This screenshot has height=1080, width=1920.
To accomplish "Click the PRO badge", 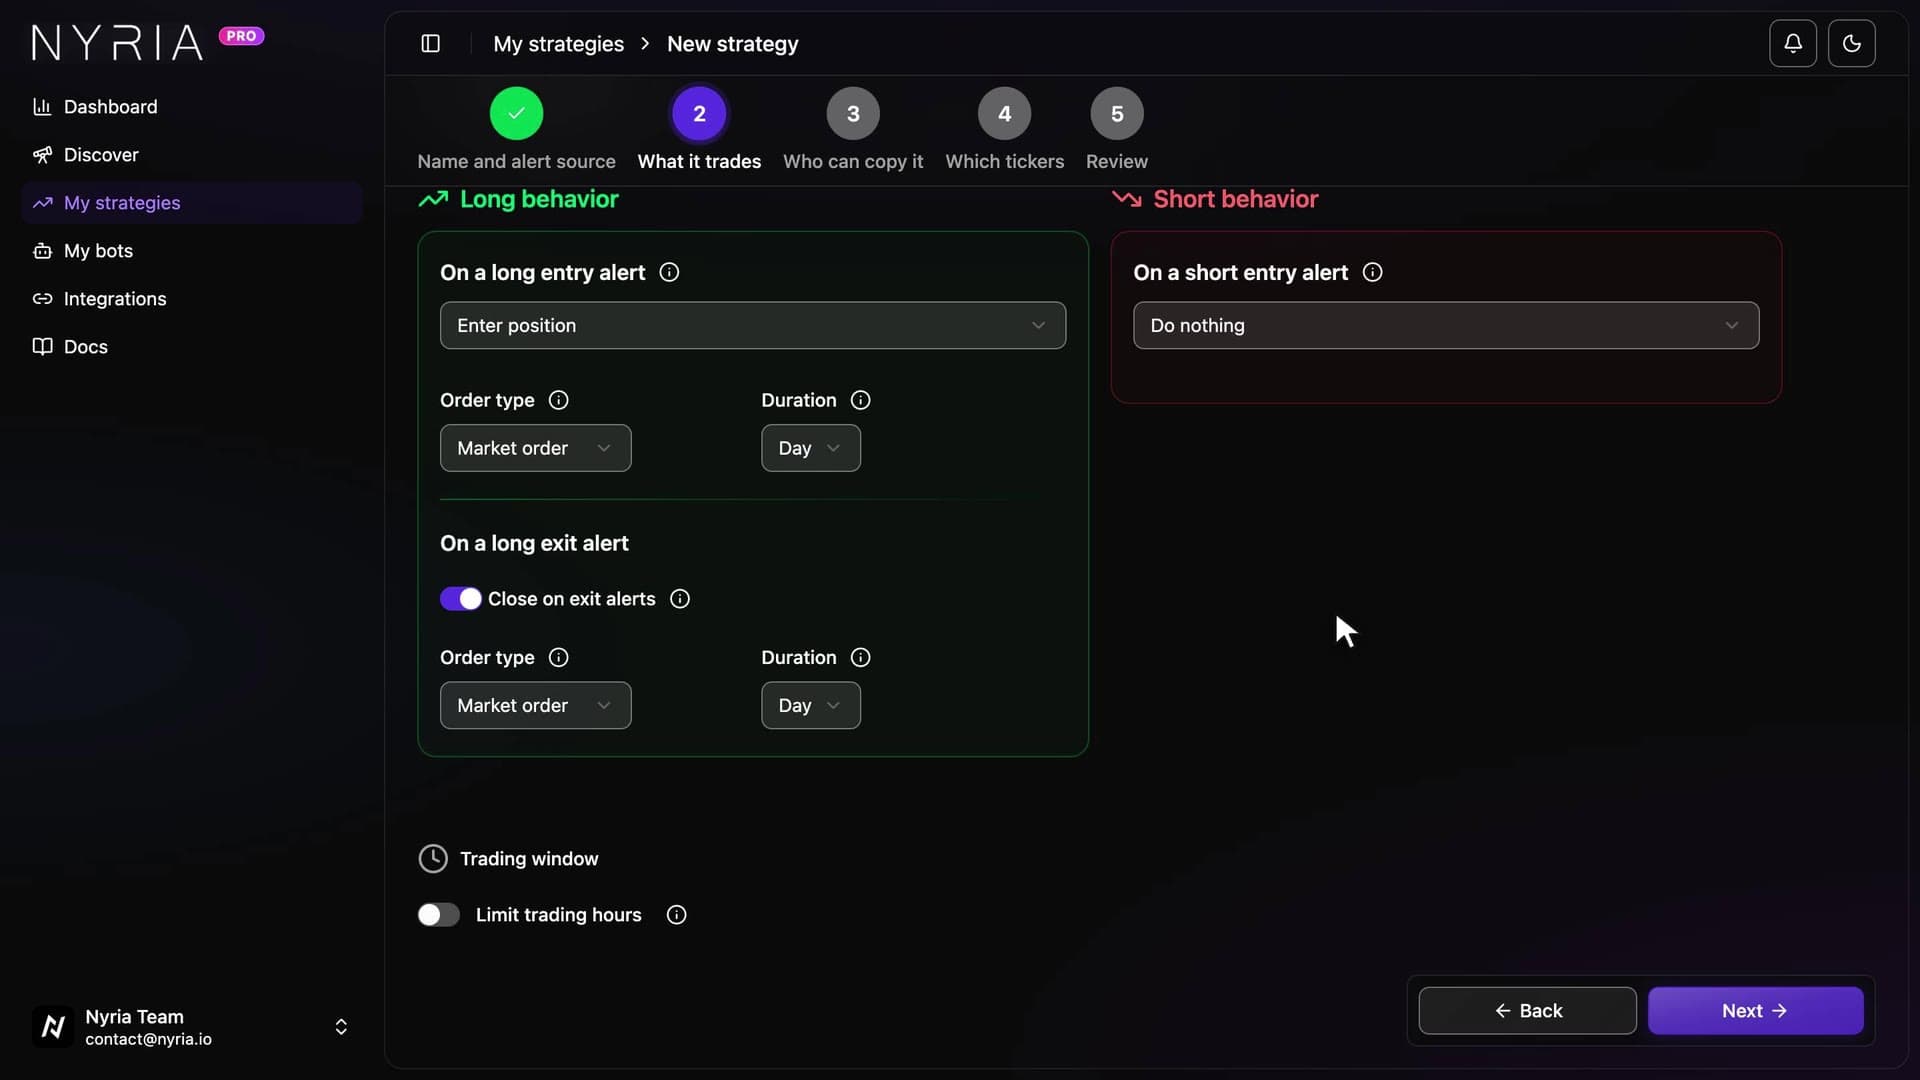I will pyautogui.click(x=241, y=36).
